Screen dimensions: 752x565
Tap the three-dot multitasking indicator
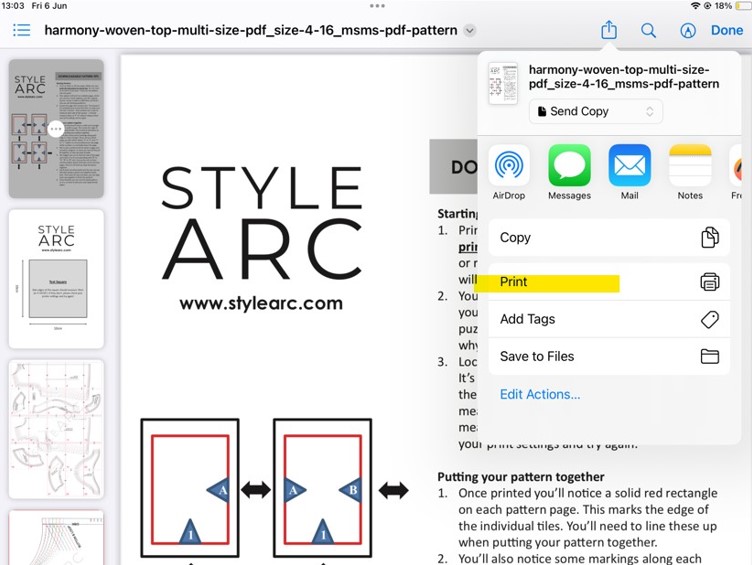point(377,6)
